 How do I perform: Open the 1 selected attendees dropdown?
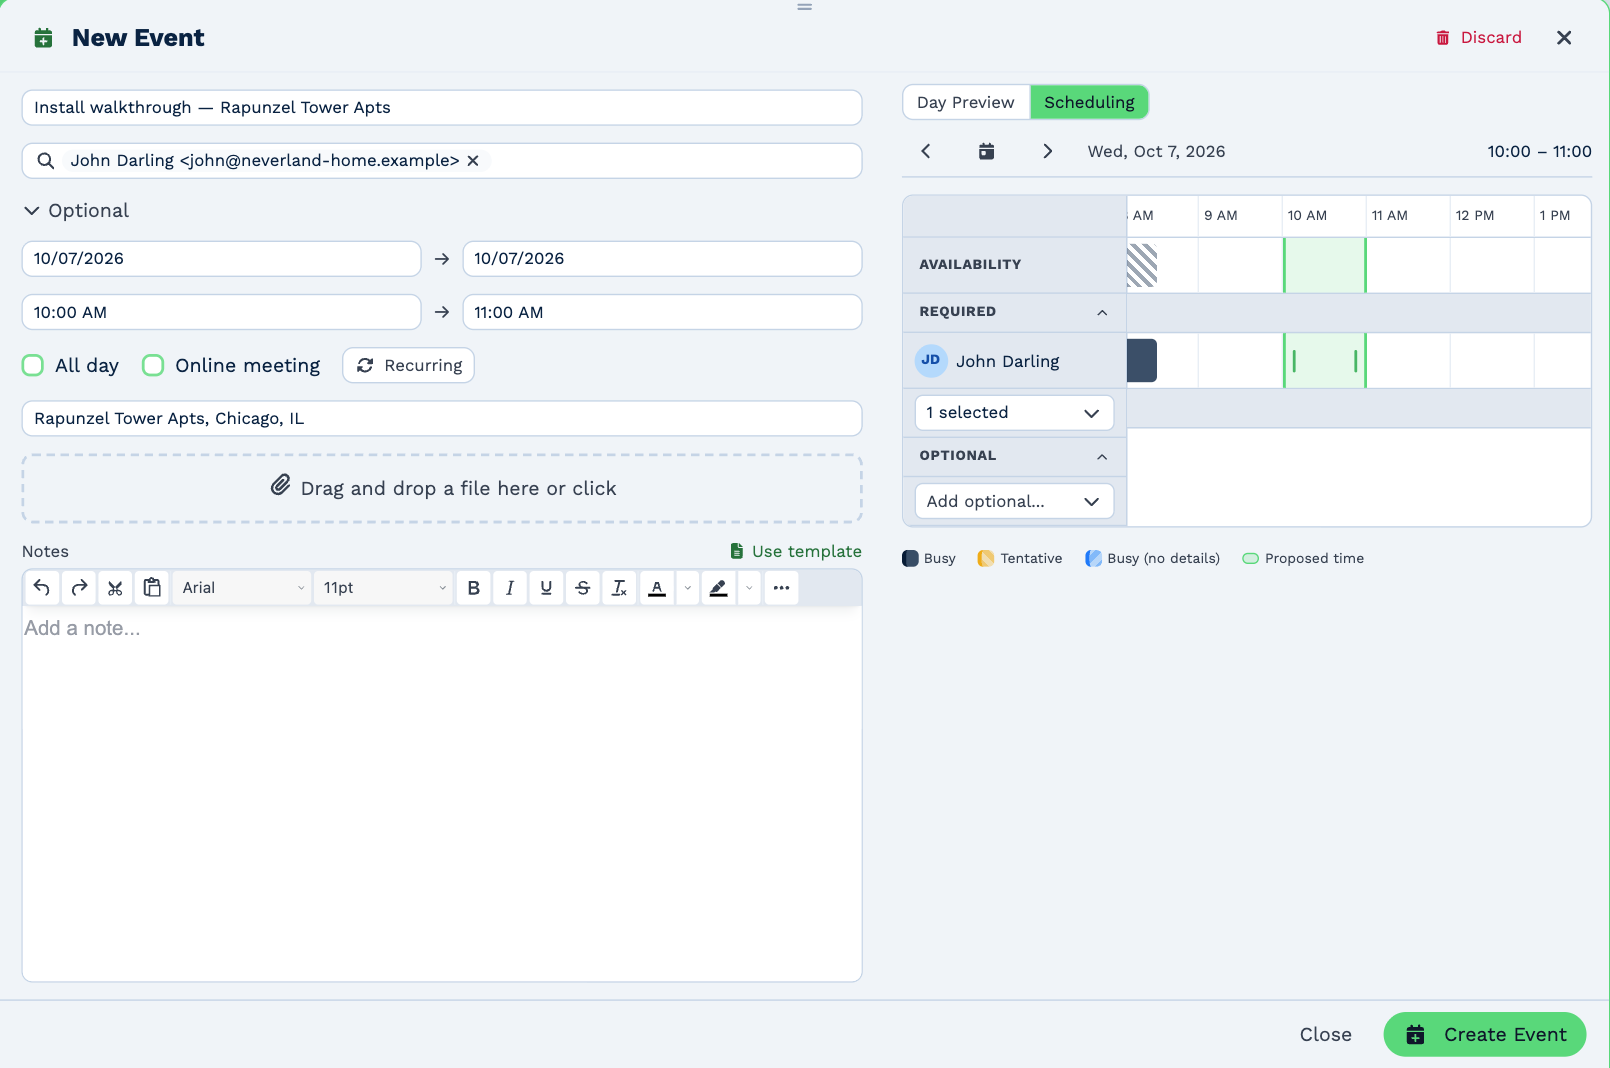pos(1014,413)
